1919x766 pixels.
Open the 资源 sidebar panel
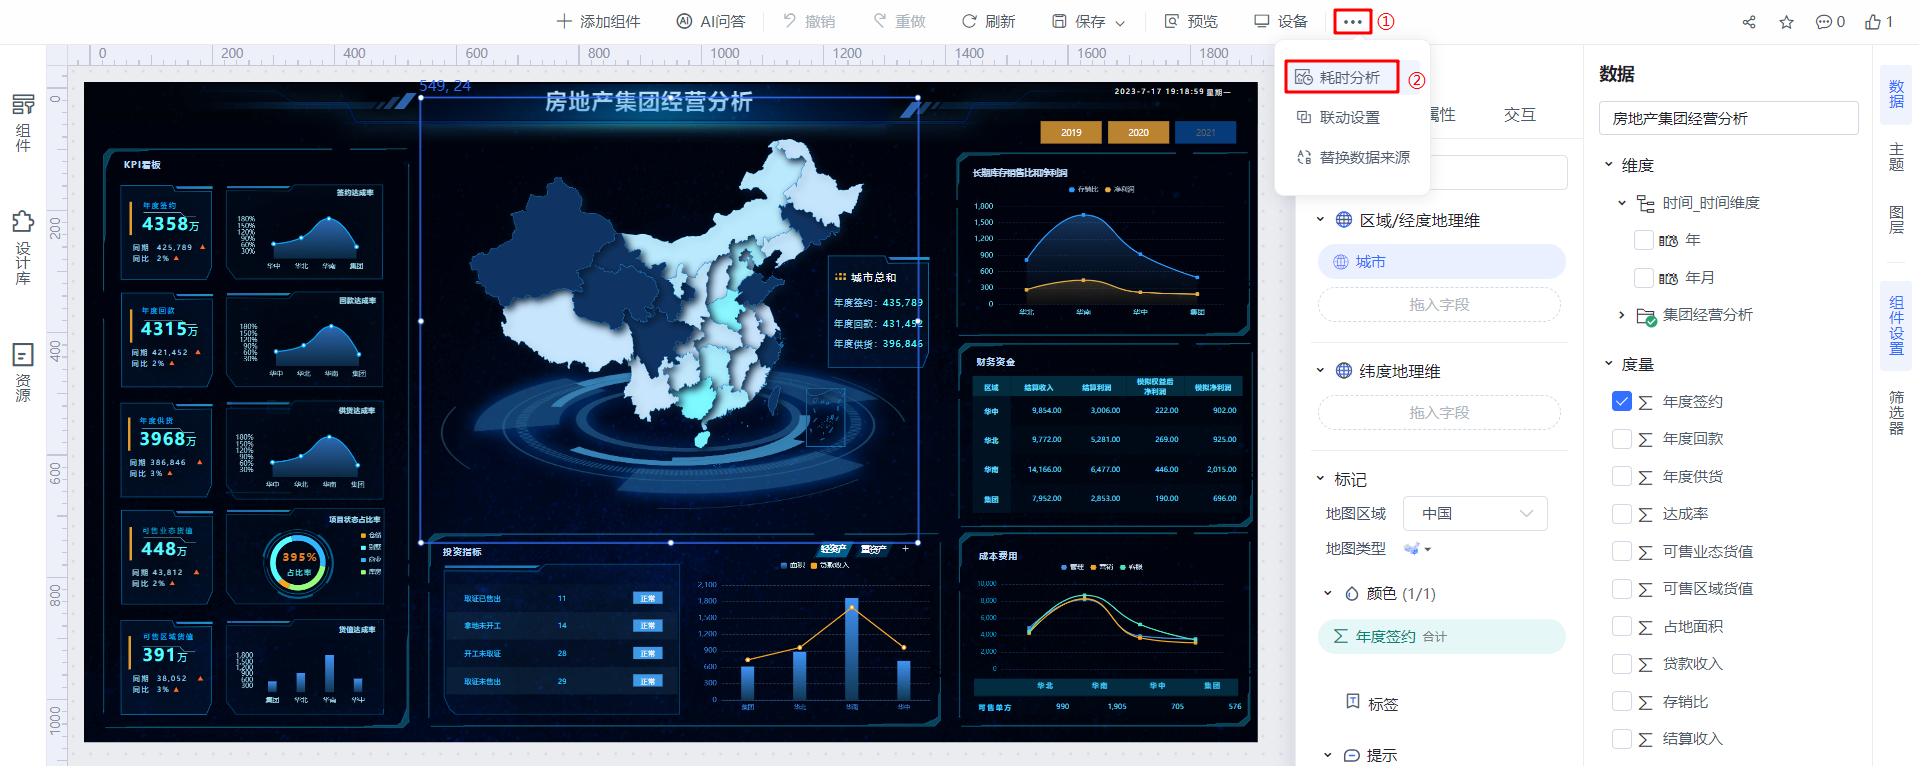pos(23,372)
